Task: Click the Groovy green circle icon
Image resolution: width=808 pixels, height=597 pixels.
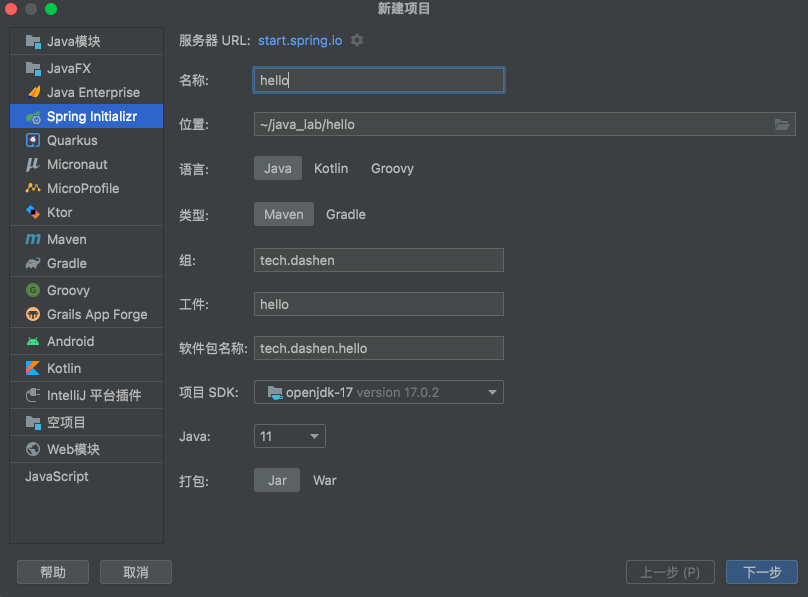Action: 33,291
